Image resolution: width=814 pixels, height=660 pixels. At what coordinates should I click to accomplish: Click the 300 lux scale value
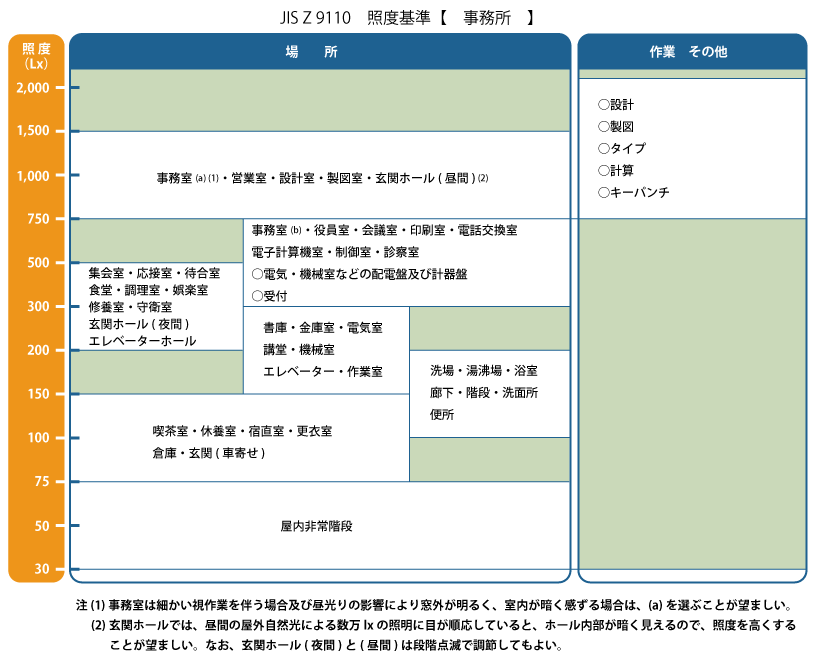(x=38, y=306)
